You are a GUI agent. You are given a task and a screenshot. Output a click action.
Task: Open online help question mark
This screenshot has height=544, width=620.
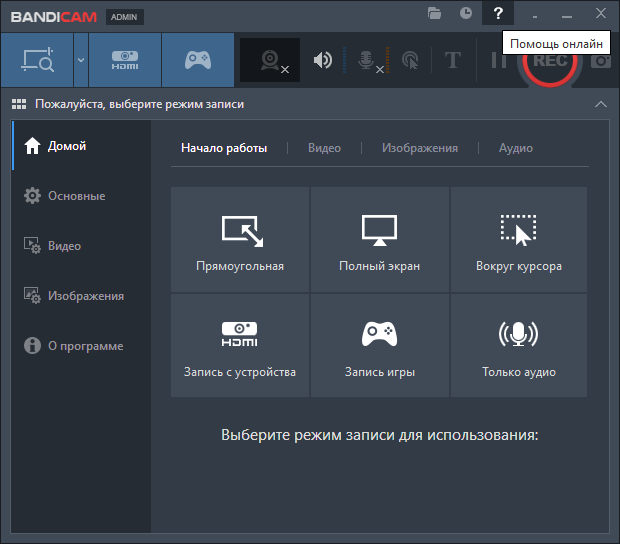[x=498, y=13]
